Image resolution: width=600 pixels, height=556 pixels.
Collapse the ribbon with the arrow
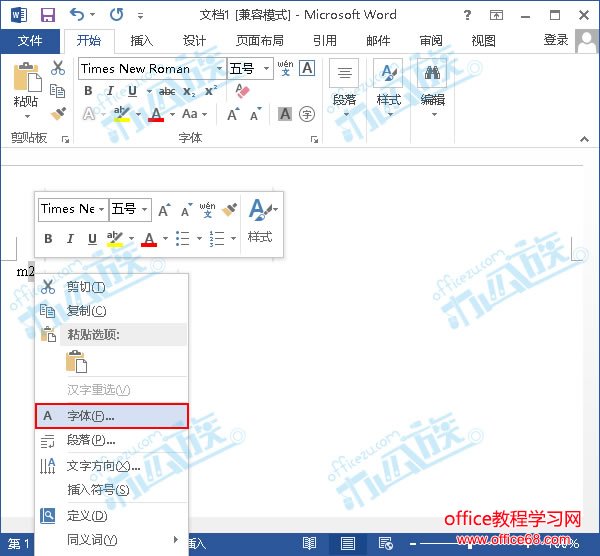point(584,139)
